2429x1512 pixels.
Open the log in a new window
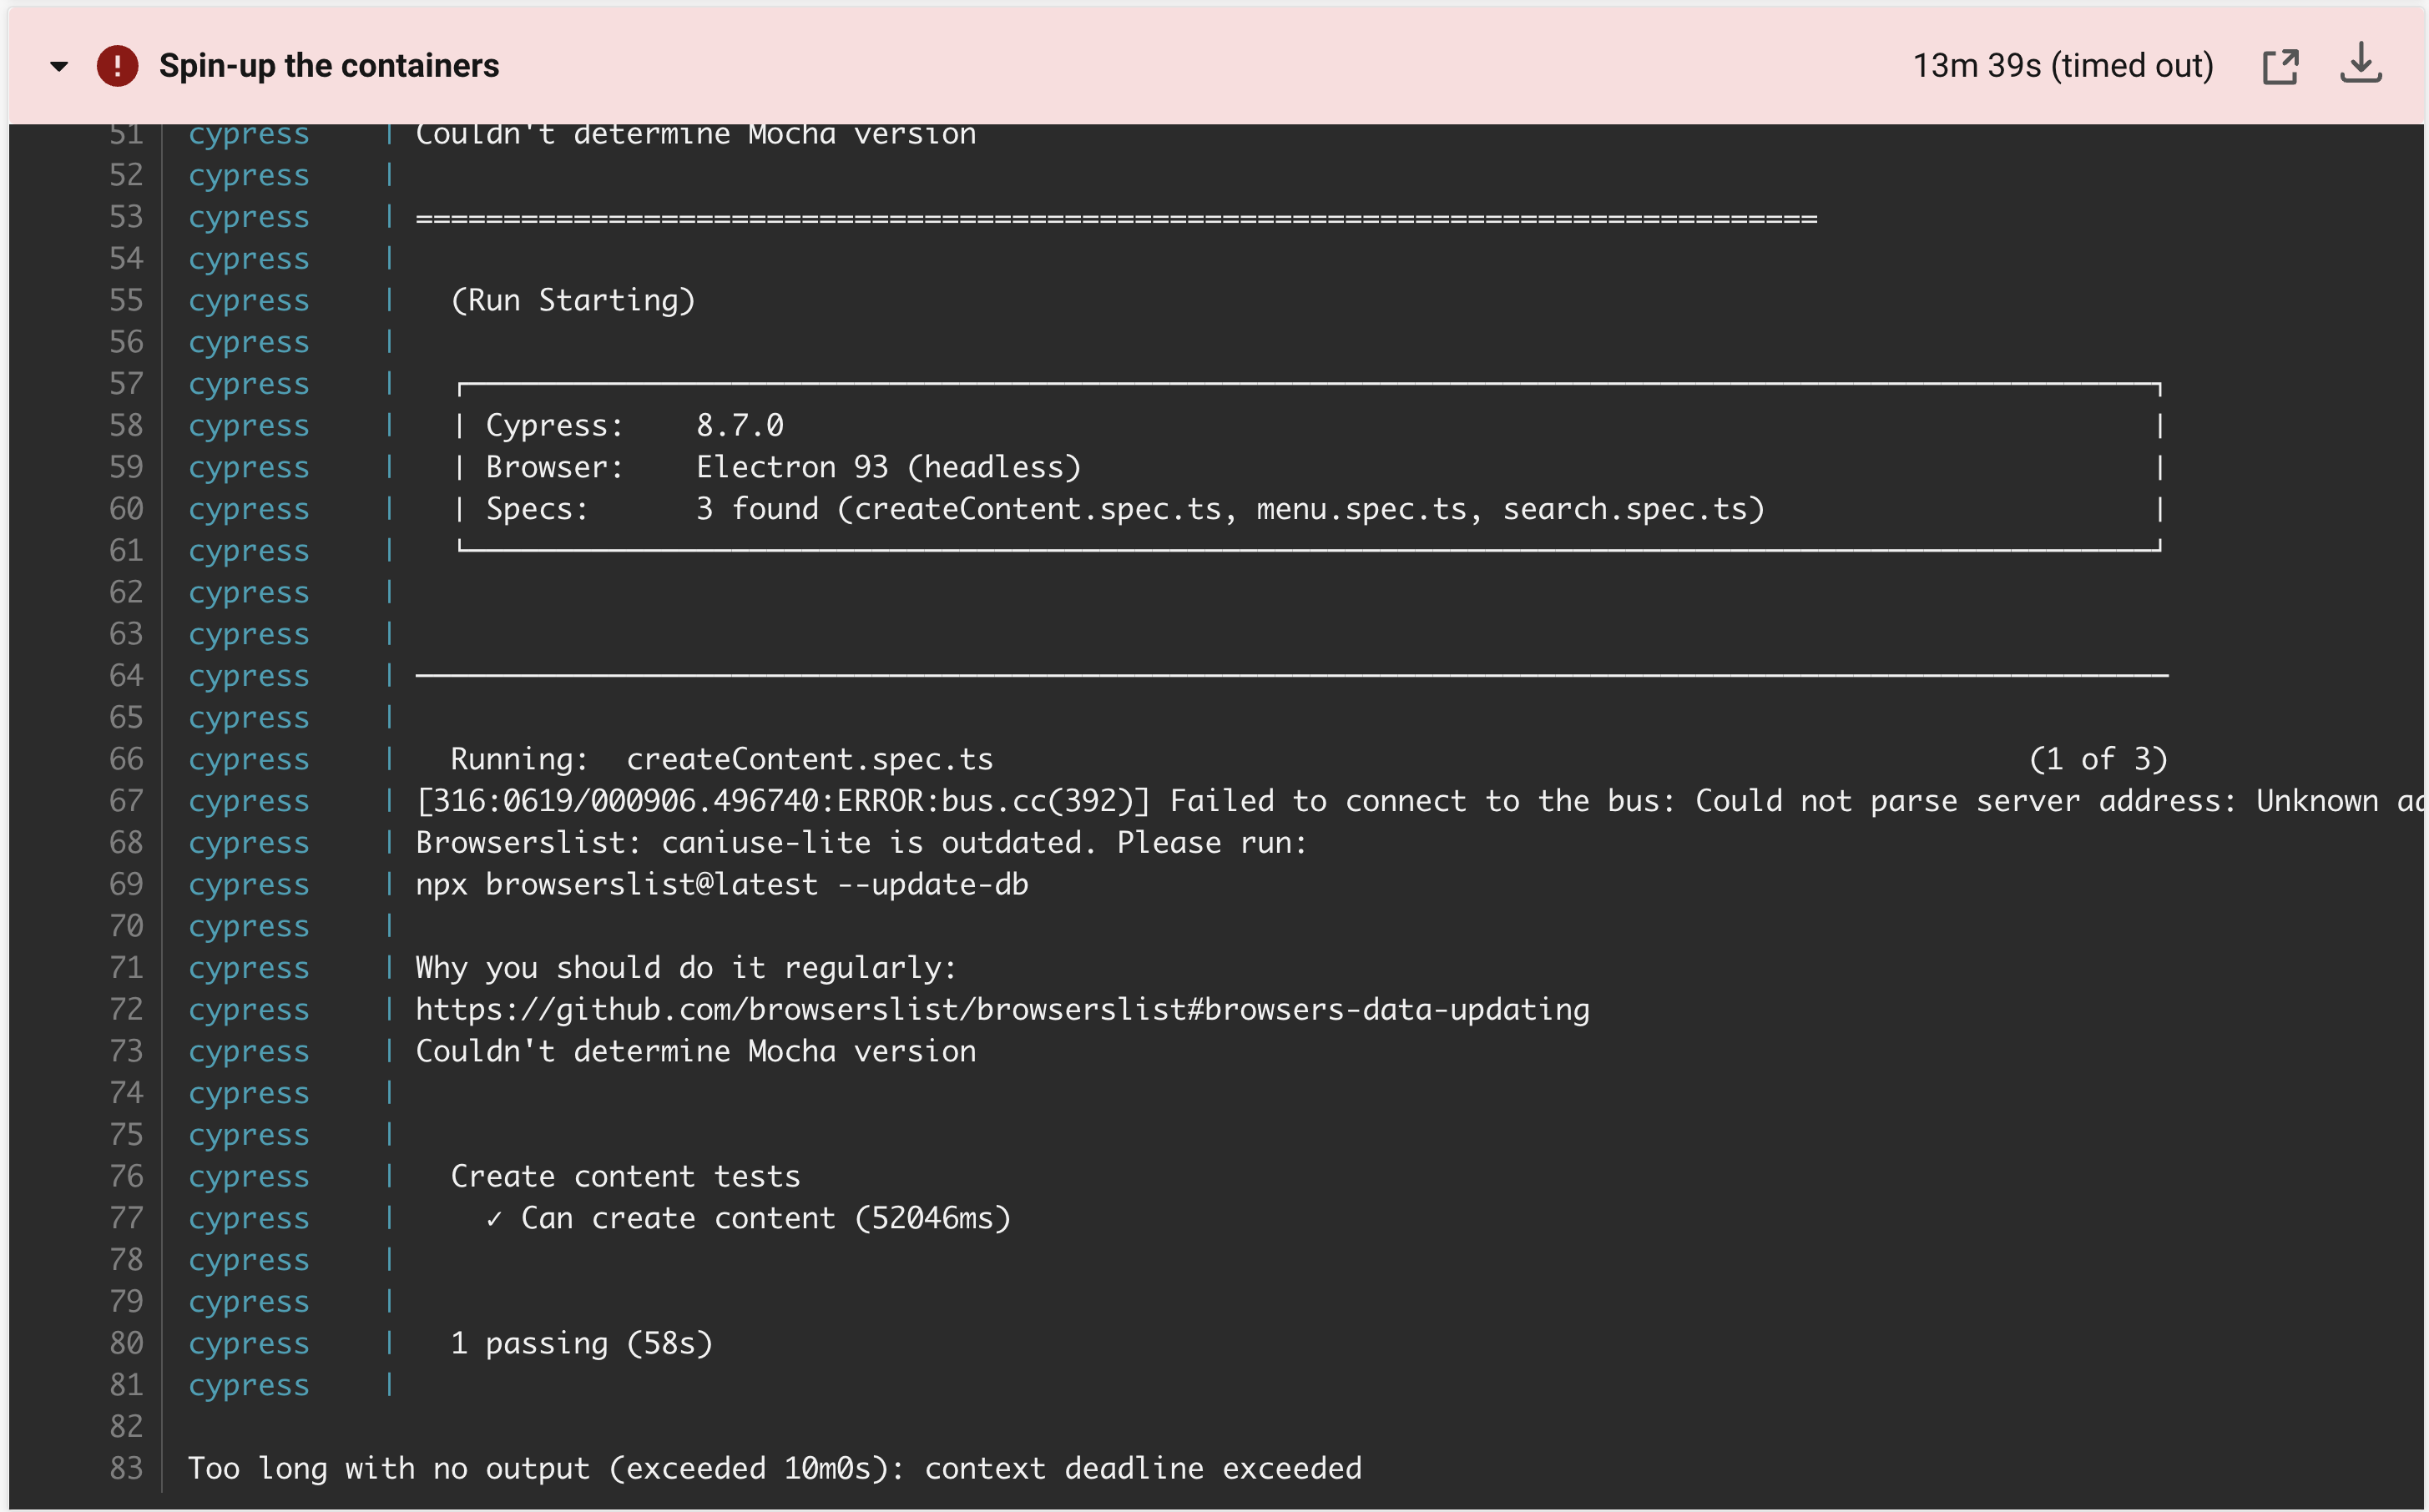(x=2282, y=64)
